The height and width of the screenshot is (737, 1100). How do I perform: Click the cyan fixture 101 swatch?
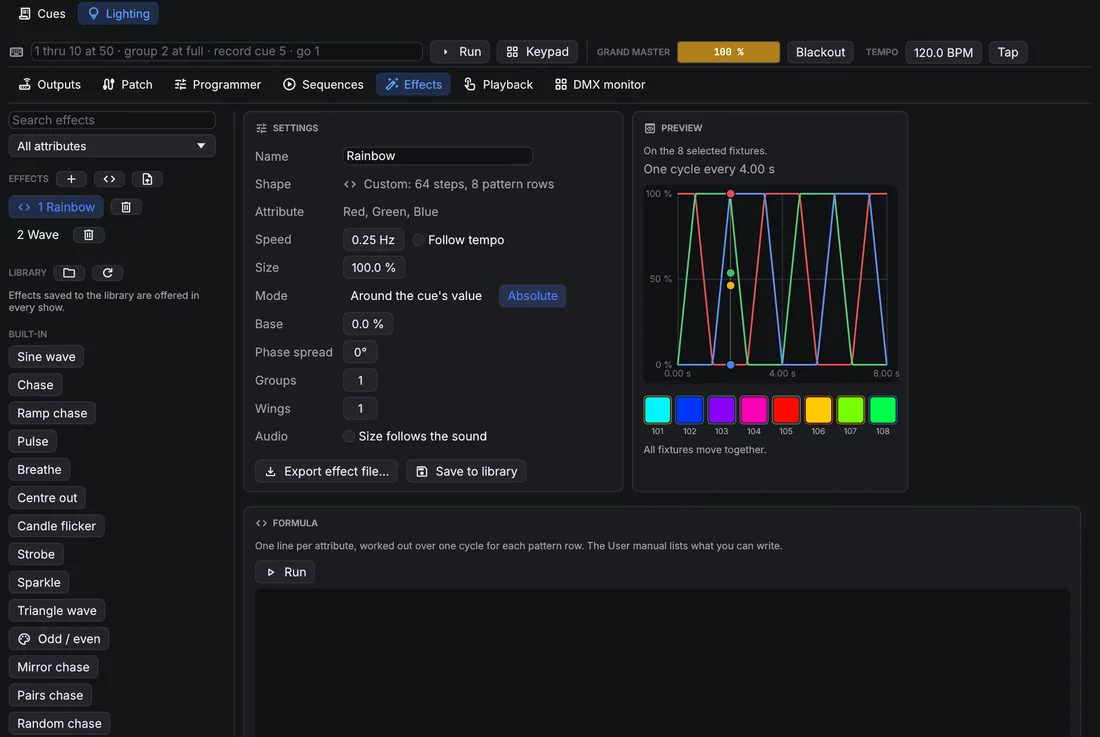[x=657, y=410]
